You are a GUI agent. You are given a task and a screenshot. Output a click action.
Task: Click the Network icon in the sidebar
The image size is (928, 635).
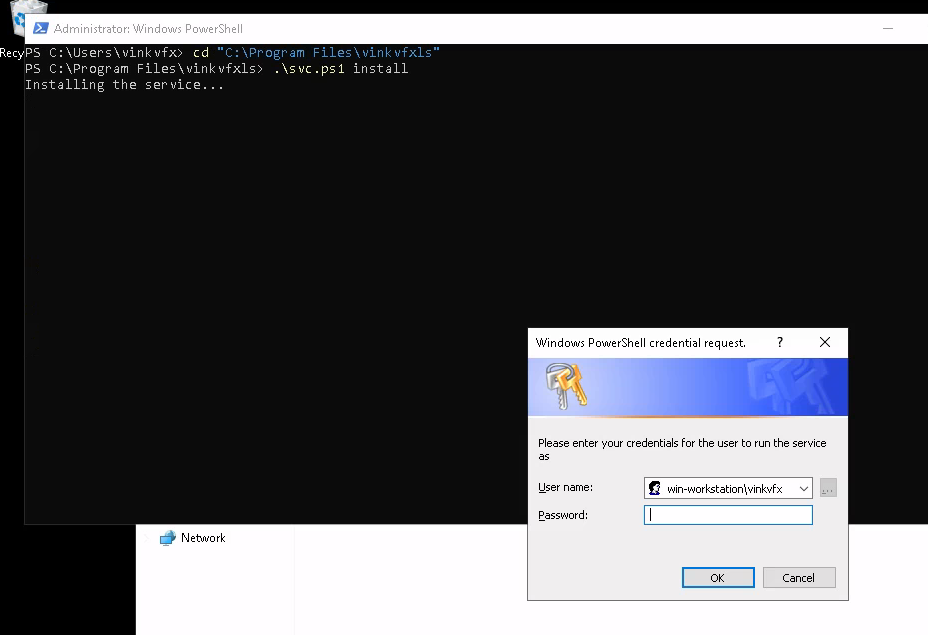pyautogui.click(x=166, y=538)
